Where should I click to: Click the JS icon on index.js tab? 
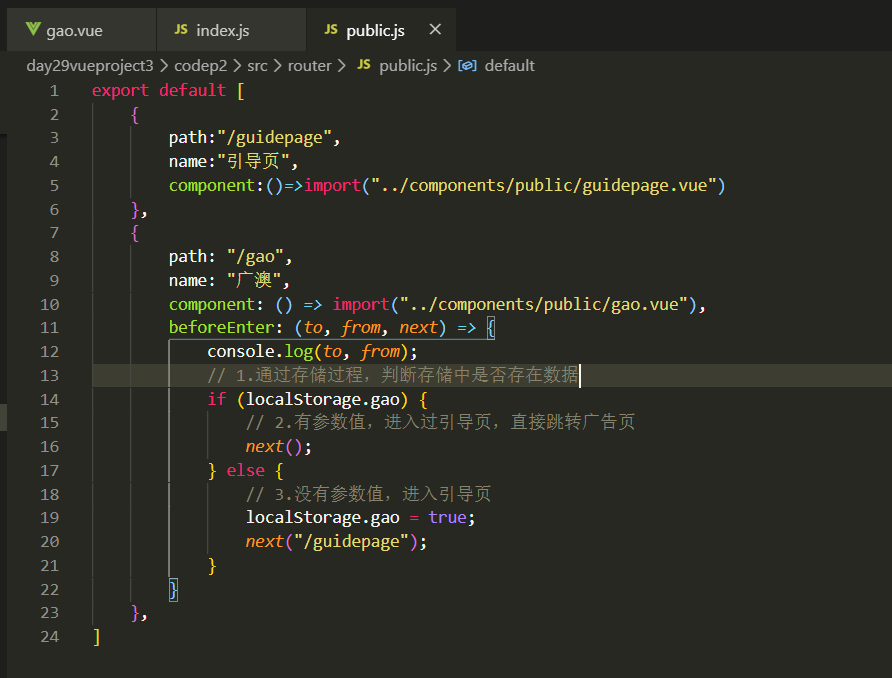coord(181,30)
